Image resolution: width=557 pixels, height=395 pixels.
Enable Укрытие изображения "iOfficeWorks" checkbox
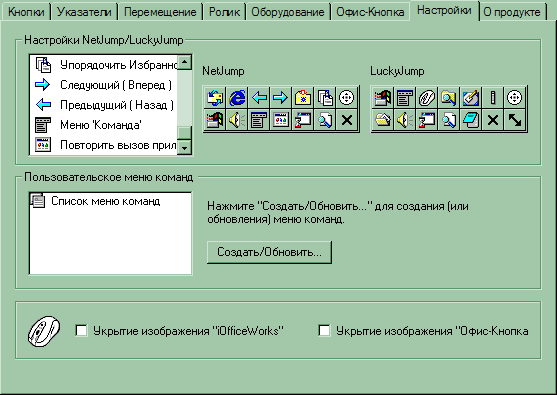[x=81, y=331]
